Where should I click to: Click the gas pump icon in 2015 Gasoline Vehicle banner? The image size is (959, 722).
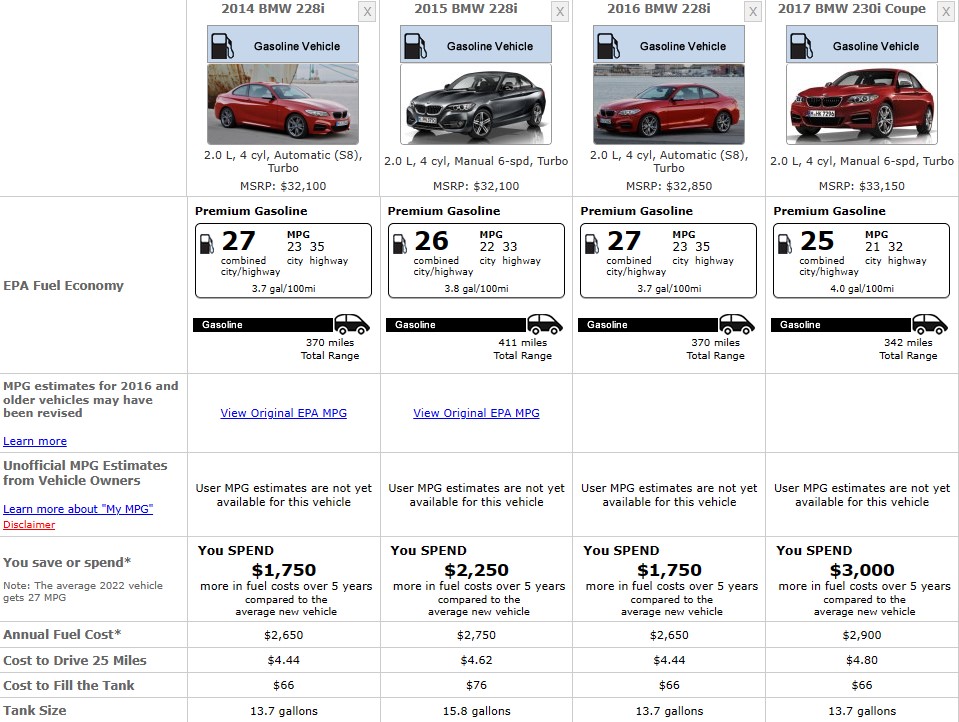pos(415,46)
